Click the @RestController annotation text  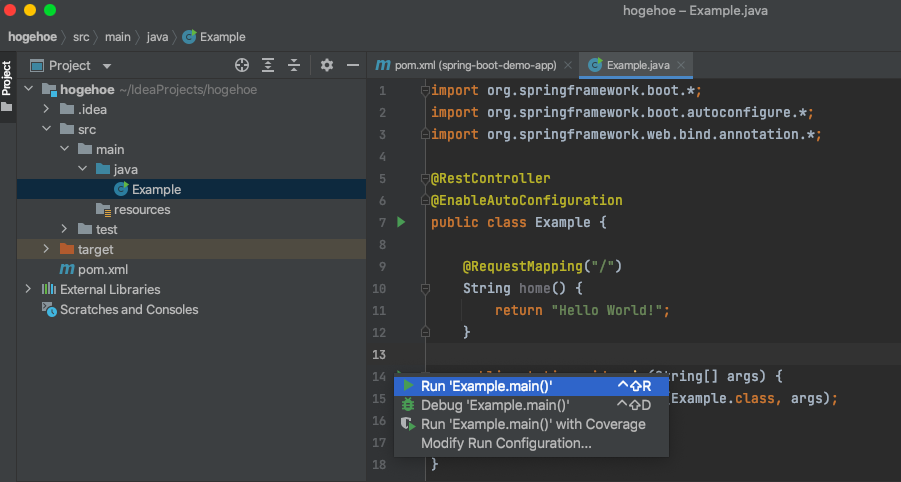click(491, 178)
